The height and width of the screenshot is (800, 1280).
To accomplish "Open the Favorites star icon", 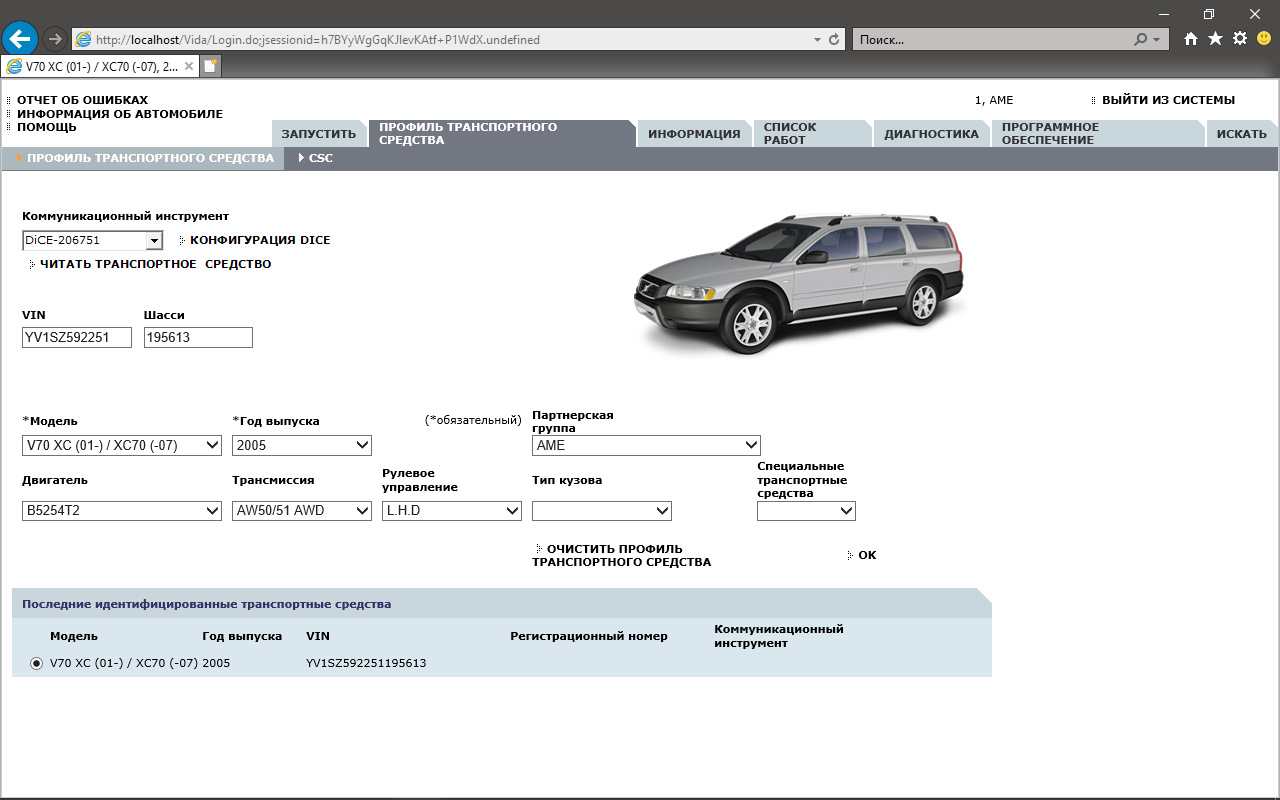I will [1215, 39].
